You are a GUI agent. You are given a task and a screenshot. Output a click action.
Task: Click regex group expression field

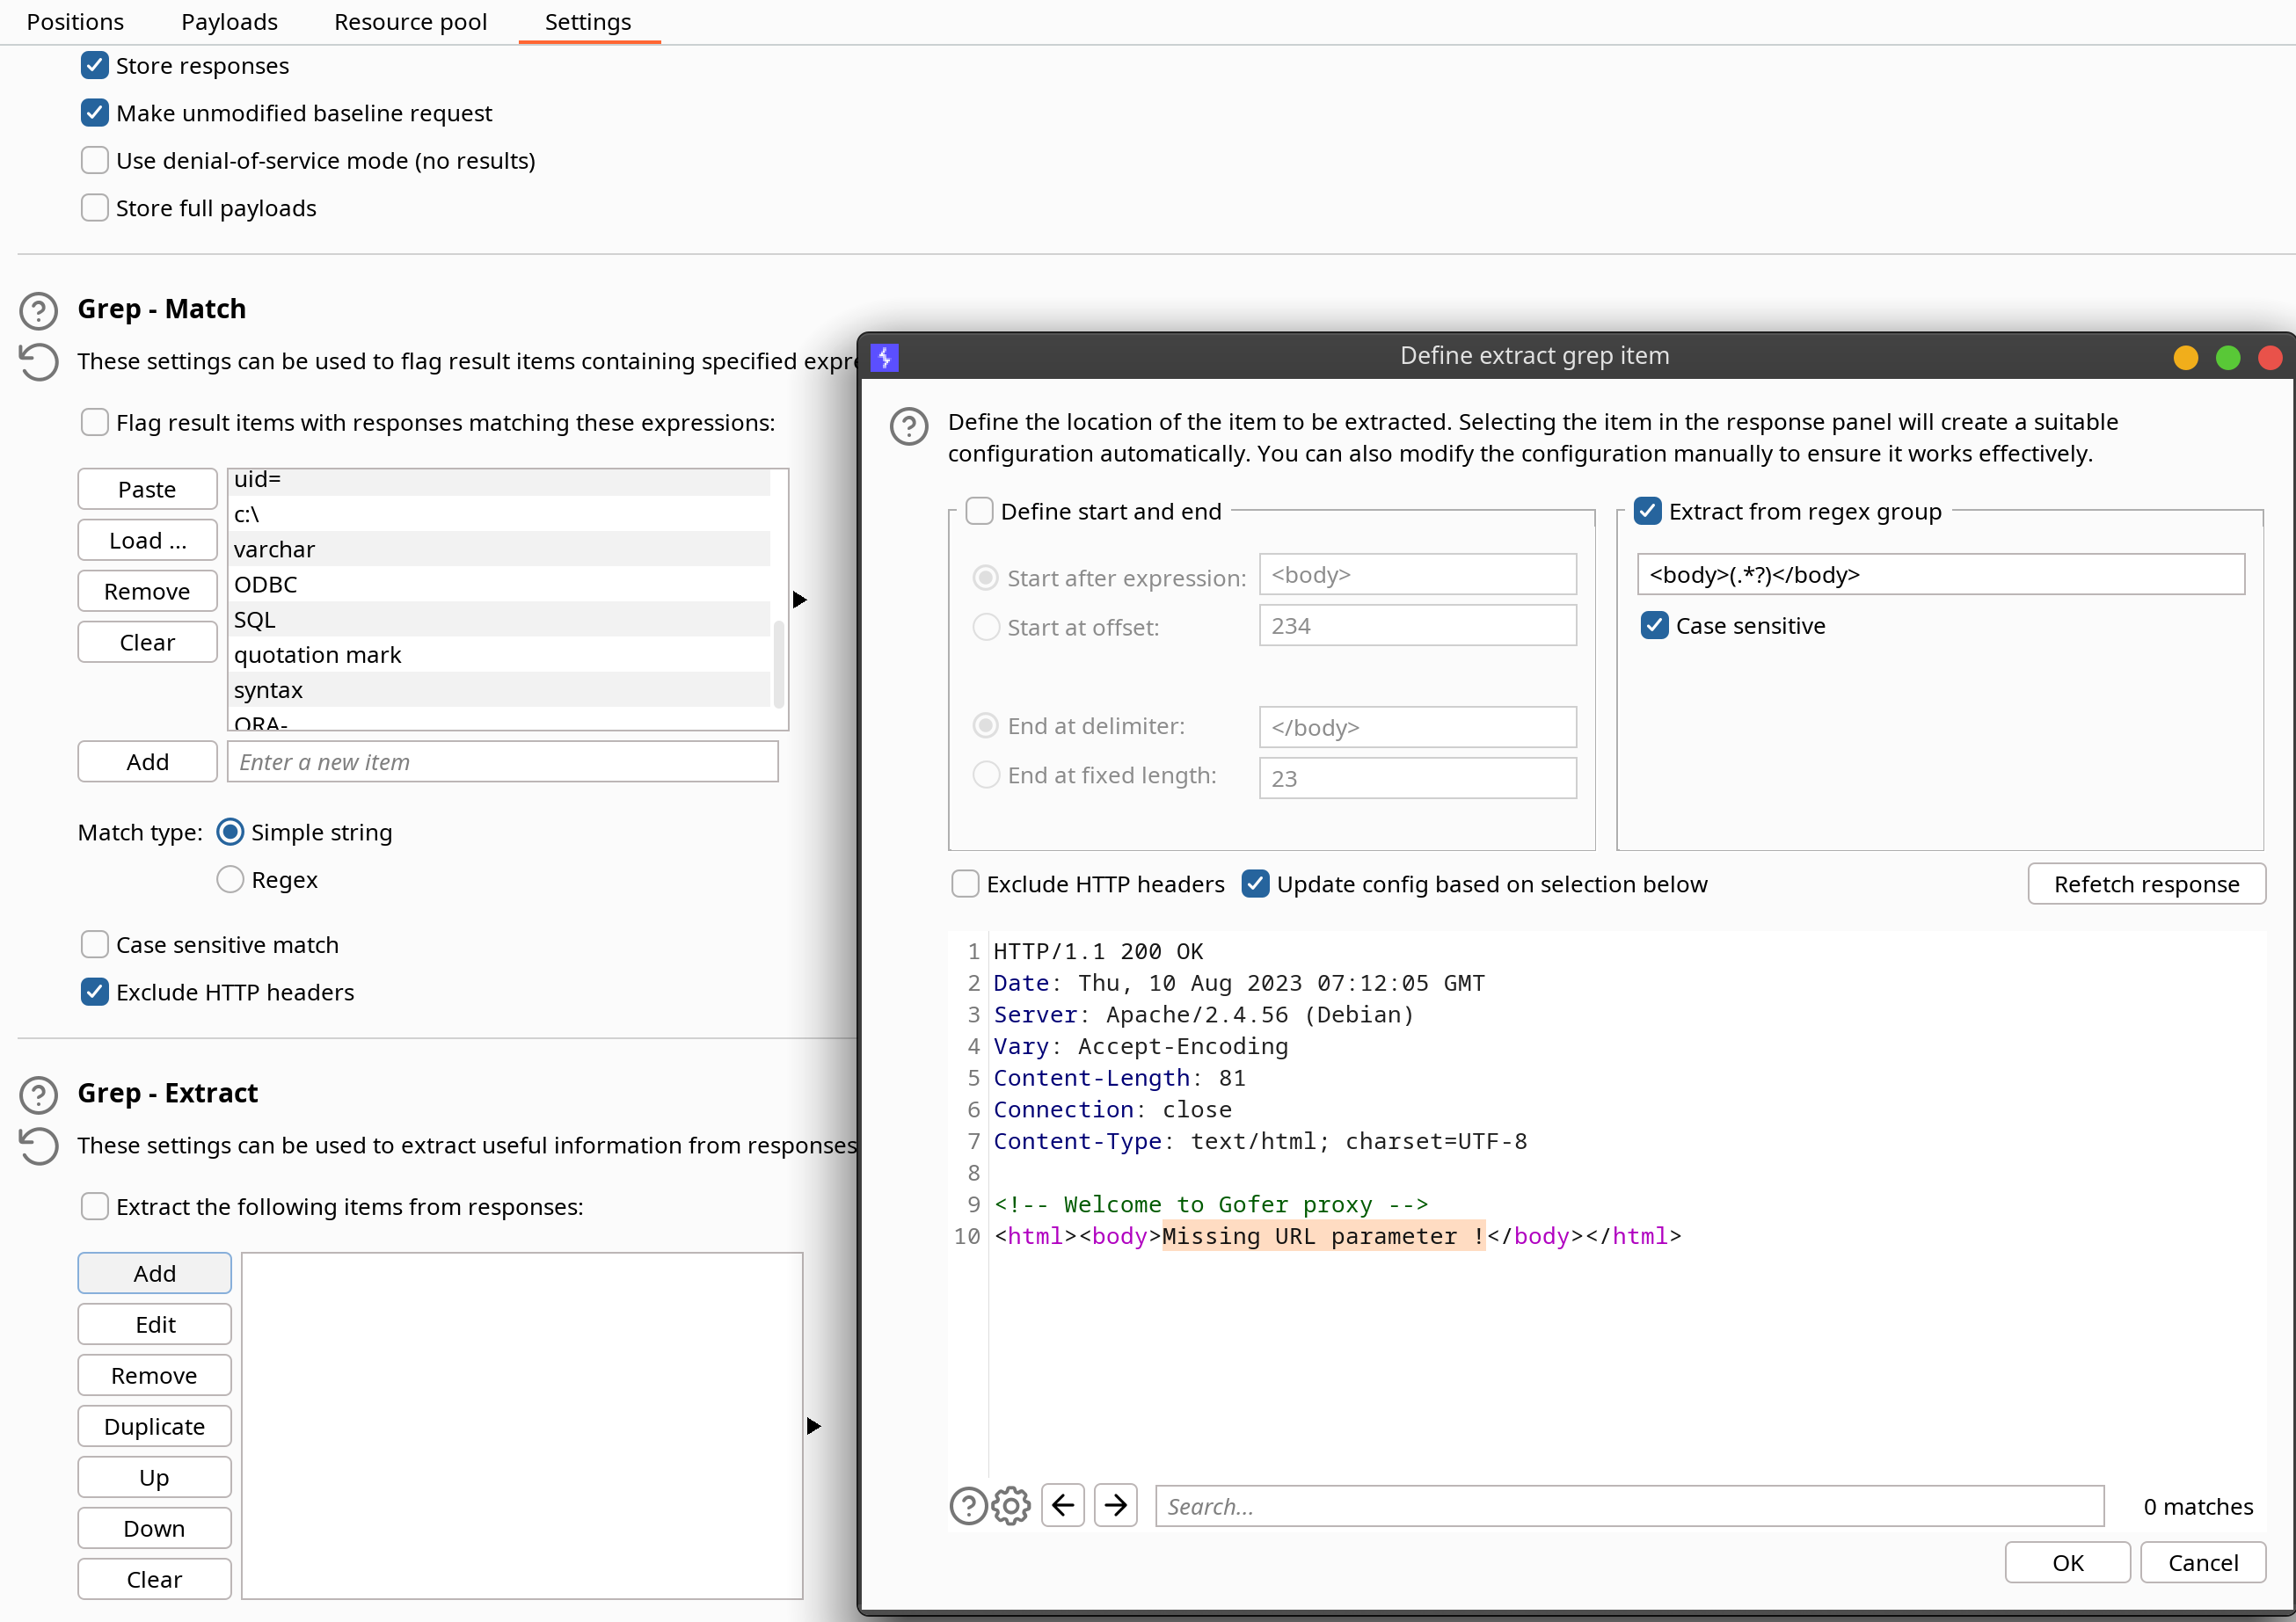[x=1940, y=575]
